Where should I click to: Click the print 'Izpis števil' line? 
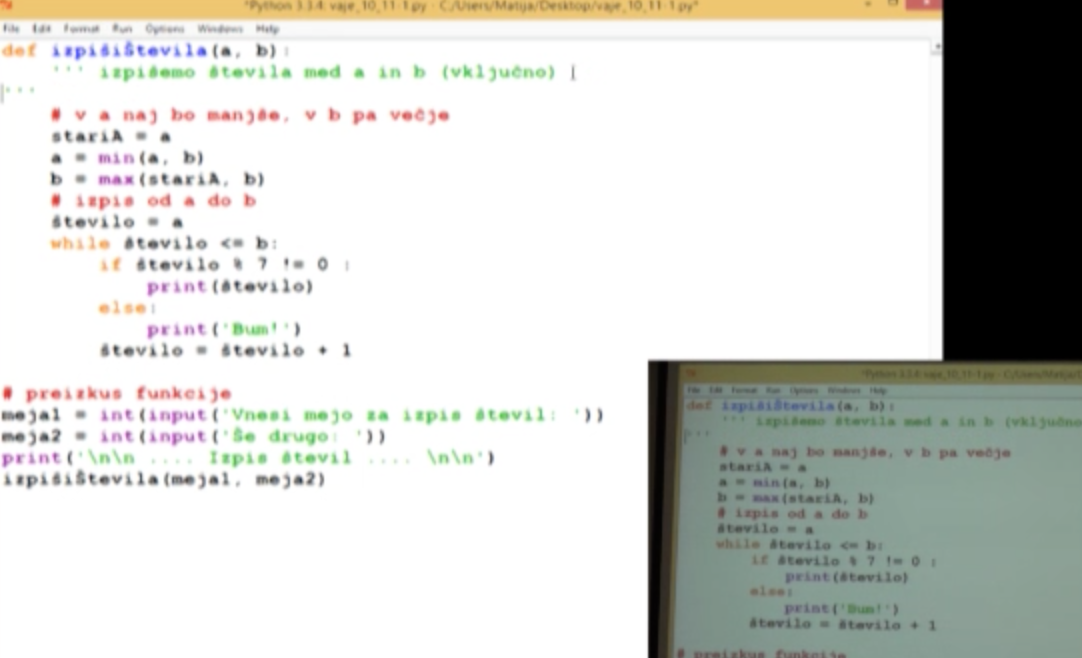coord(248,458)
